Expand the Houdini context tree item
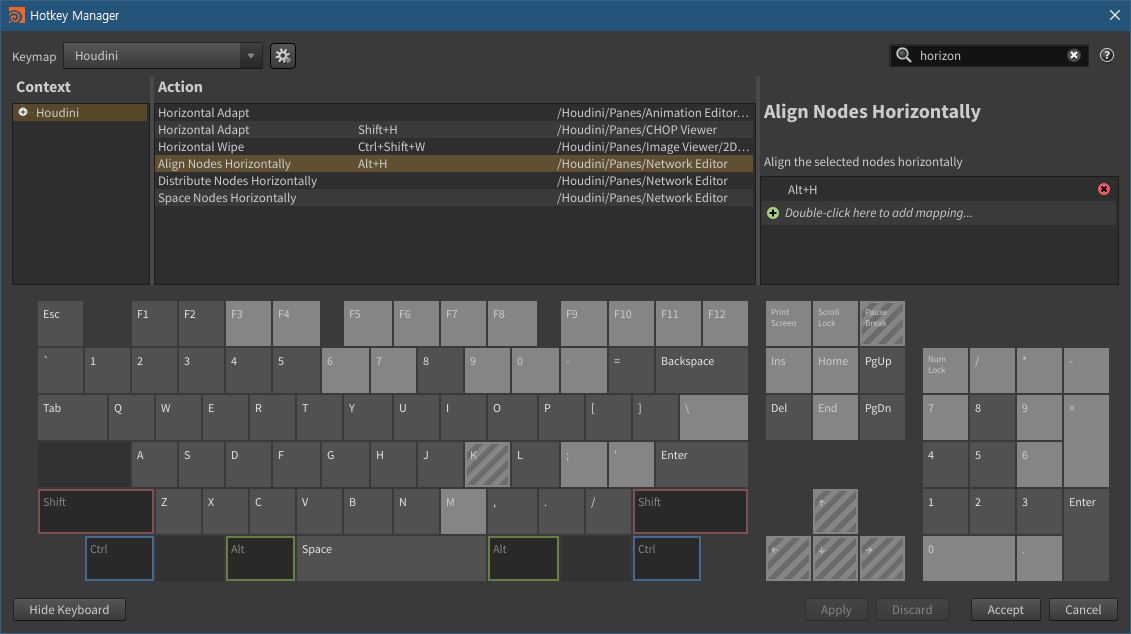This screenshot has width=1131, height=634. 23,113
